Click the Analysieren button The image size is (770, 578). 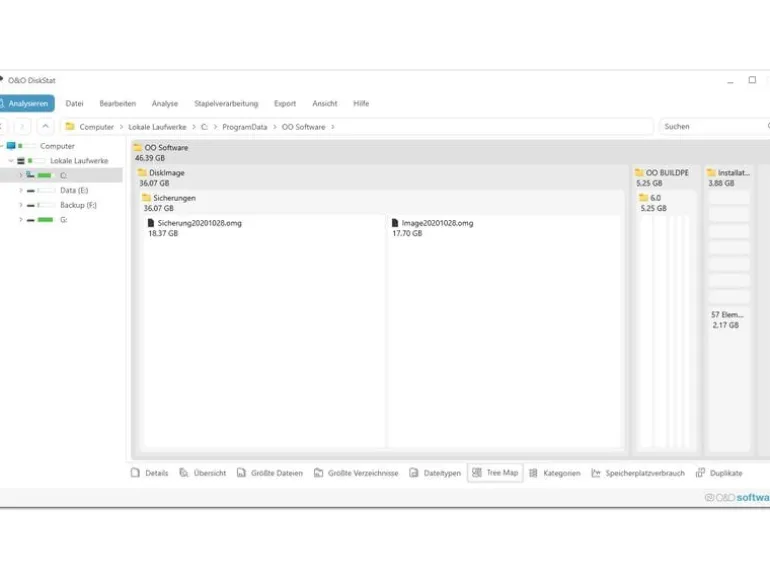(x=27, y=104)
